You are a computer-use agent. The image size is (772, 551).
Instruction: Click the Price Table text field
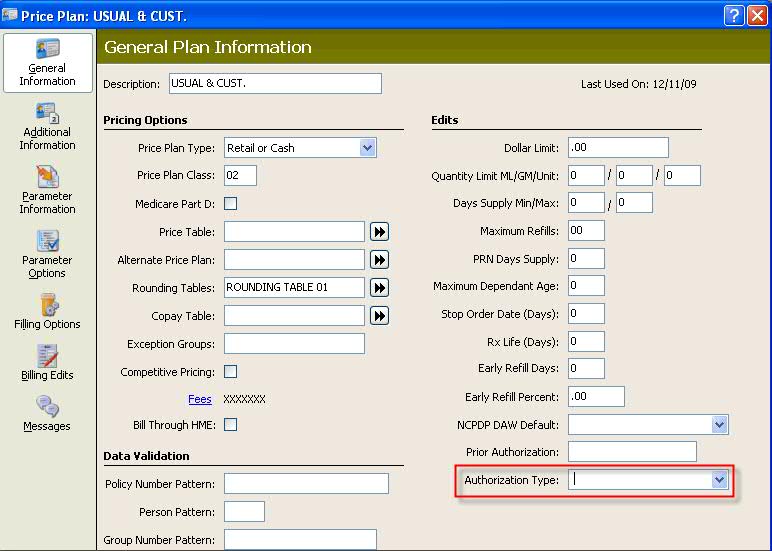pos(294,231)
